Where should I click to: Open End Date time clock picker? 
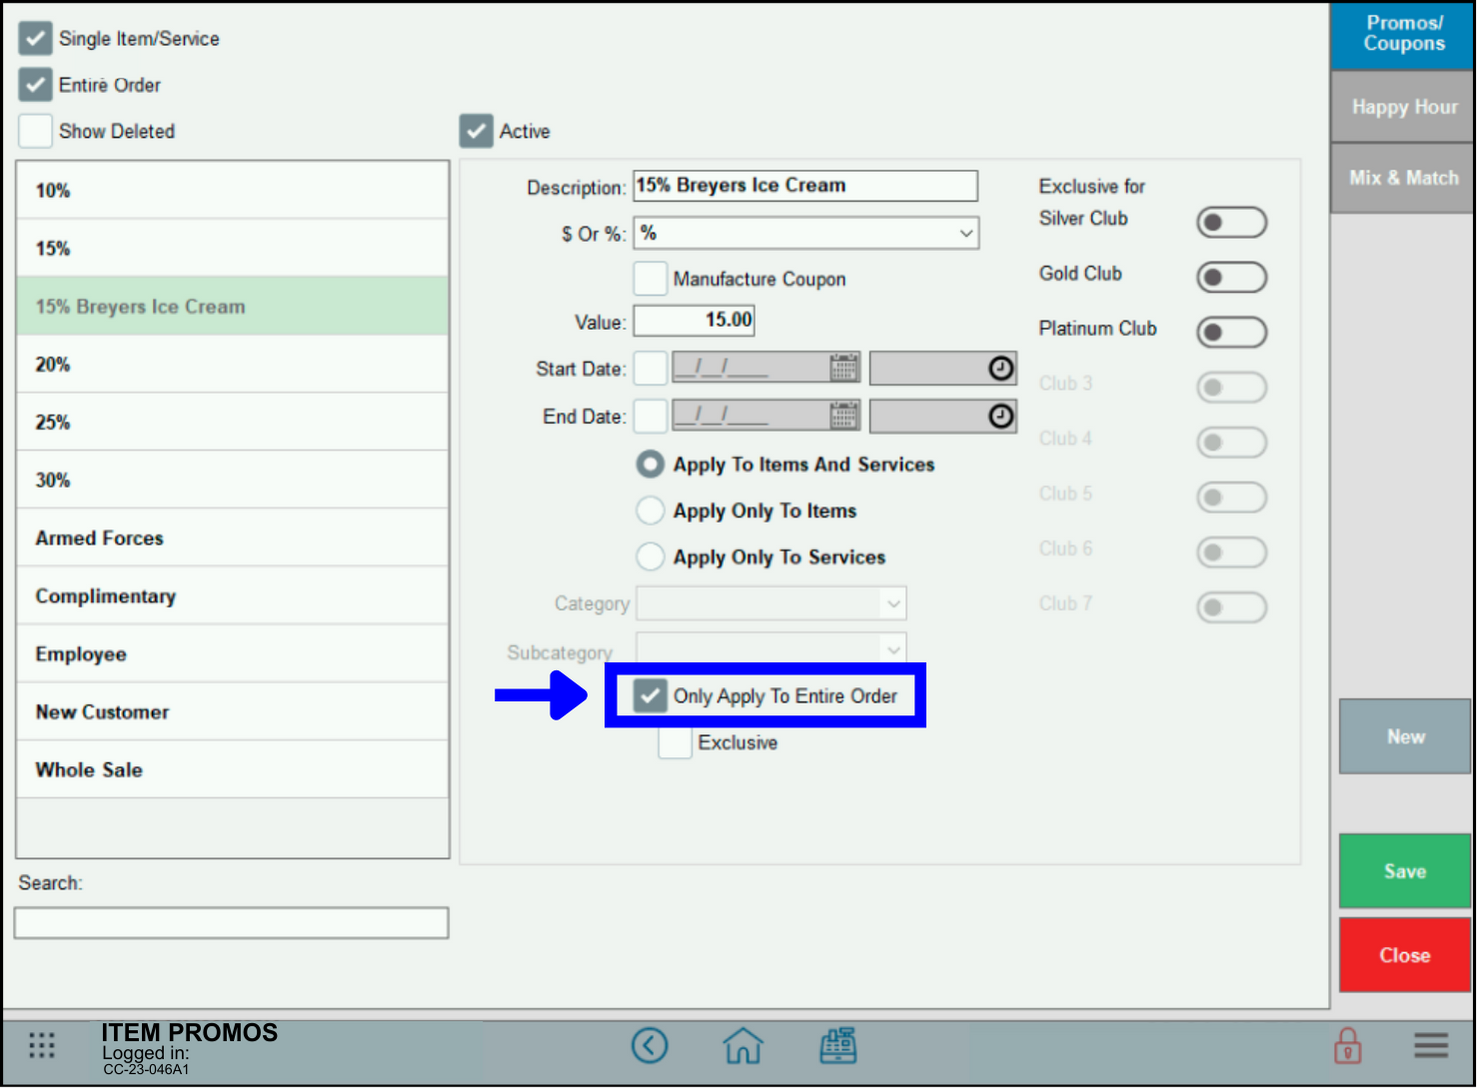click(x=1000, y=416)
